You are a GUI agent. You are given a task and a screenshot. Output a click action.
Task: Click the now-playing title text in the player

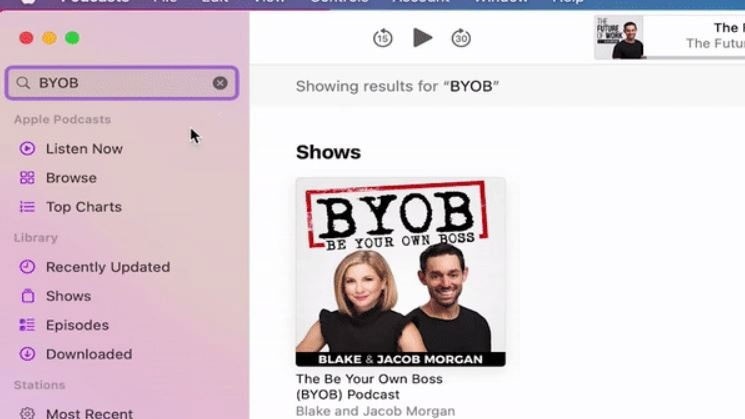(729, 28)
